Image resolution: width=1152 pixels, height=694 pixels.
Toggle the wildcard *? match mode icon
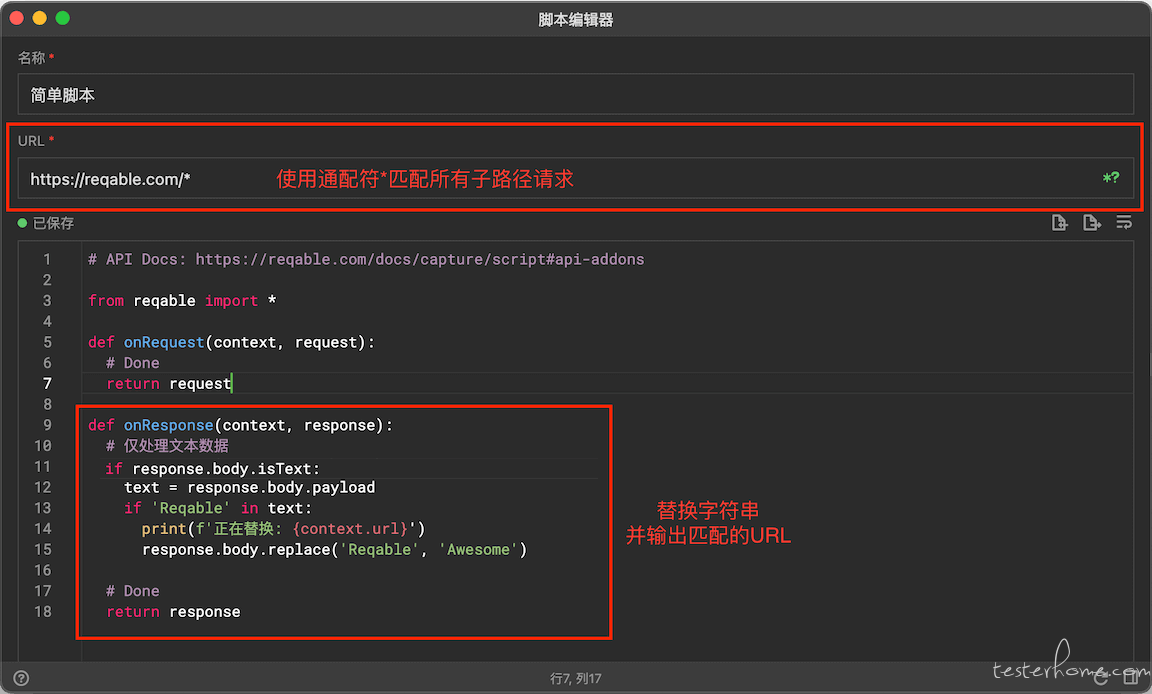click(x=1111, y=178)
